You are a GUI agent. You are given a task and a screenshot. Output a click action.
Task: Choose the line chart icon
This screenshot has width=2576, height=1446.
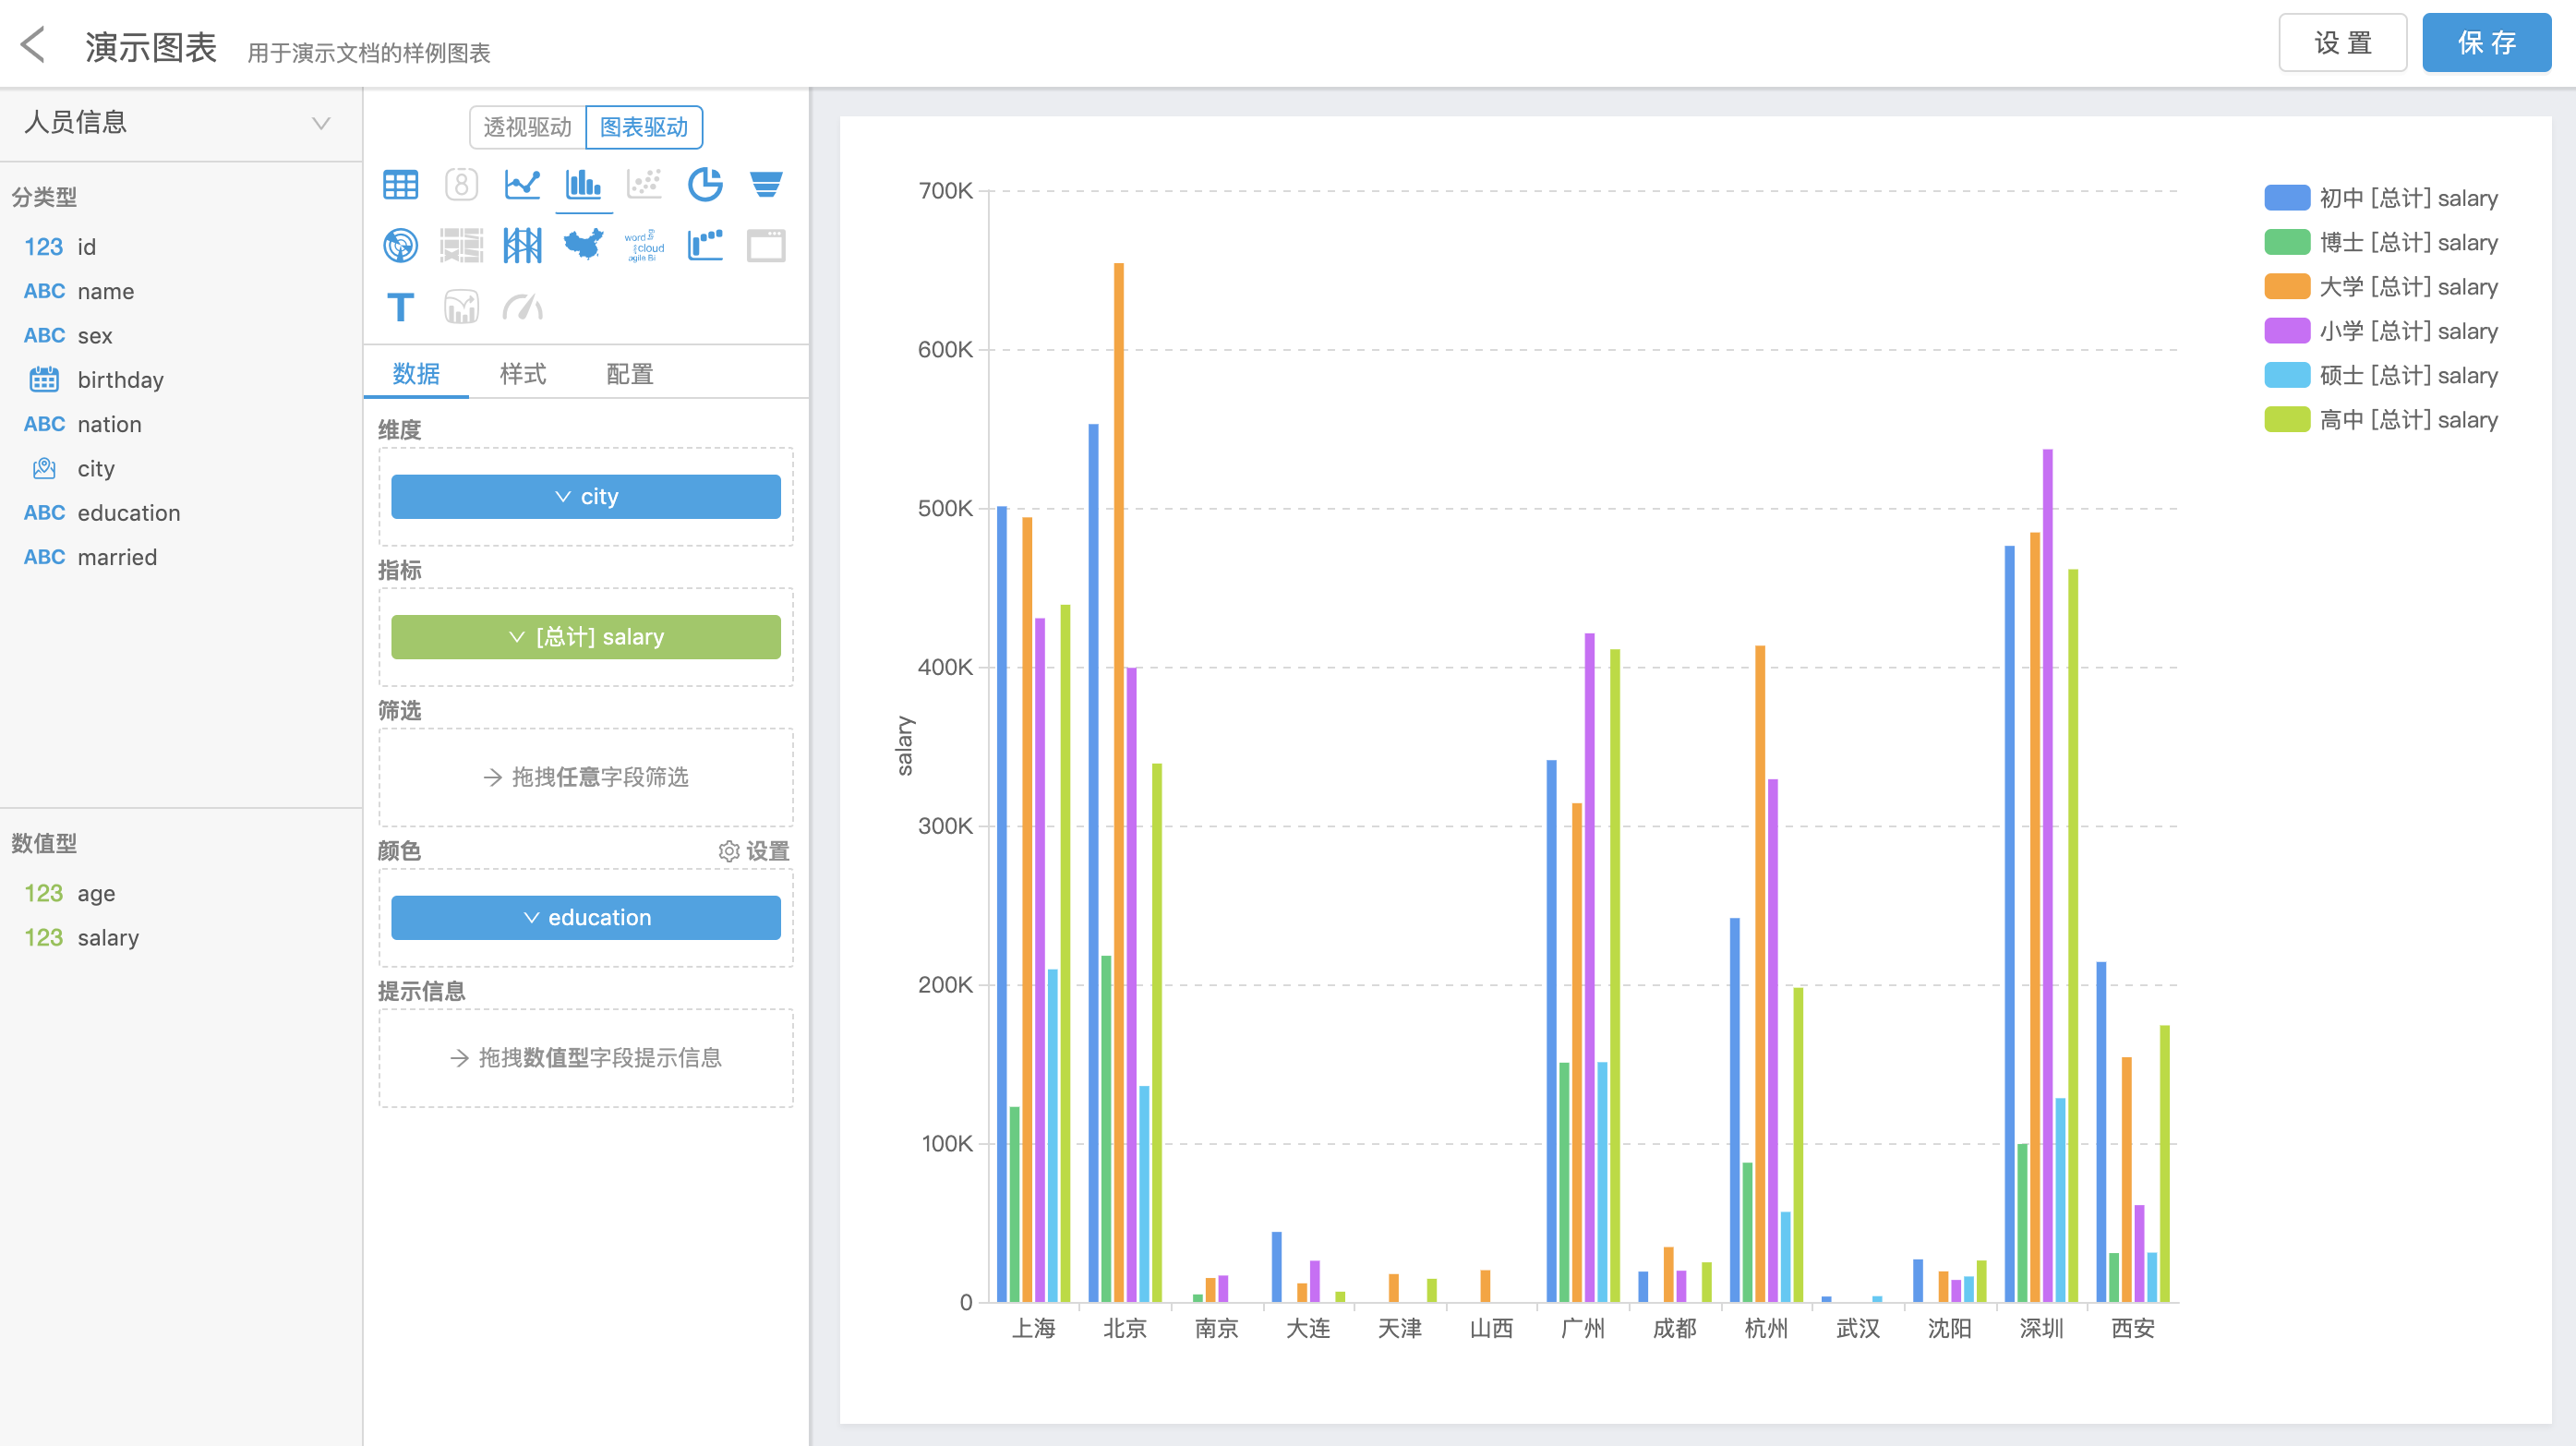[522, 184]
